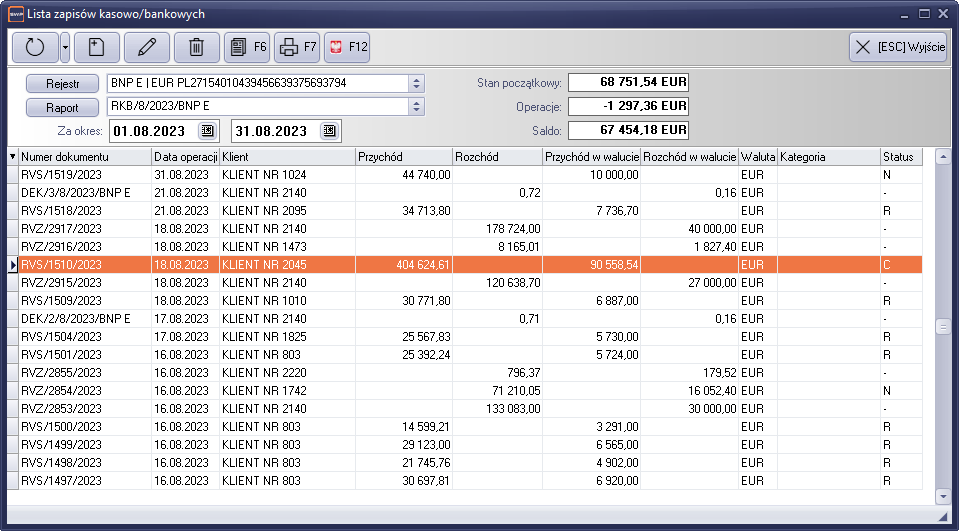Click the pencil edit icon
This screenshot has height=531, width=959.
[x=147, y=47]
